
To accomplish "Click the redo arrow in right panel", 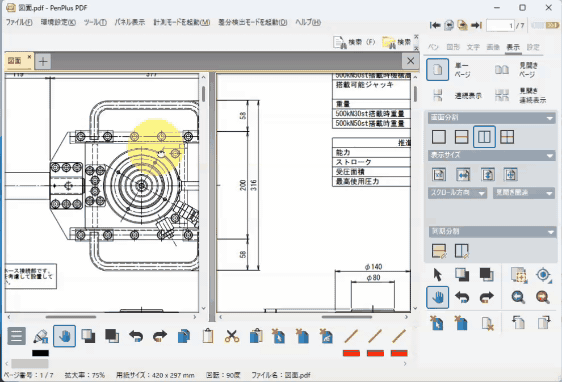I will coord(486,297).
